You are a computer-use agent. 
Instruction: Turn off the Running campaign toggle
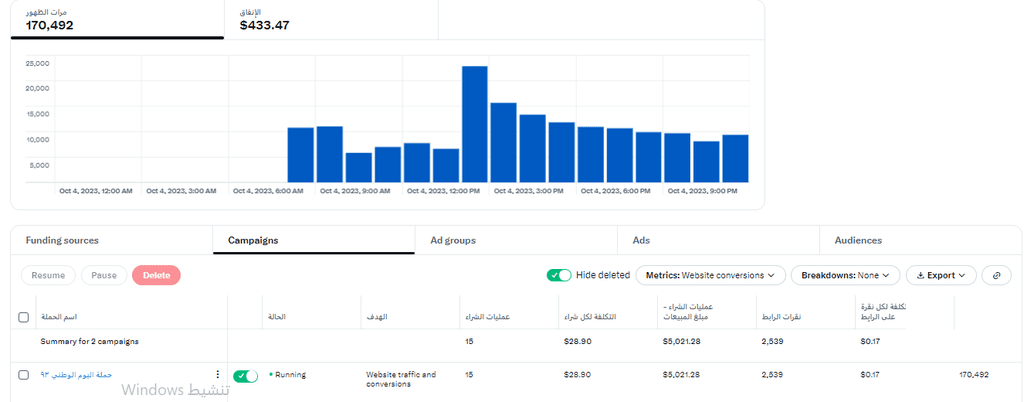(246, 376)
